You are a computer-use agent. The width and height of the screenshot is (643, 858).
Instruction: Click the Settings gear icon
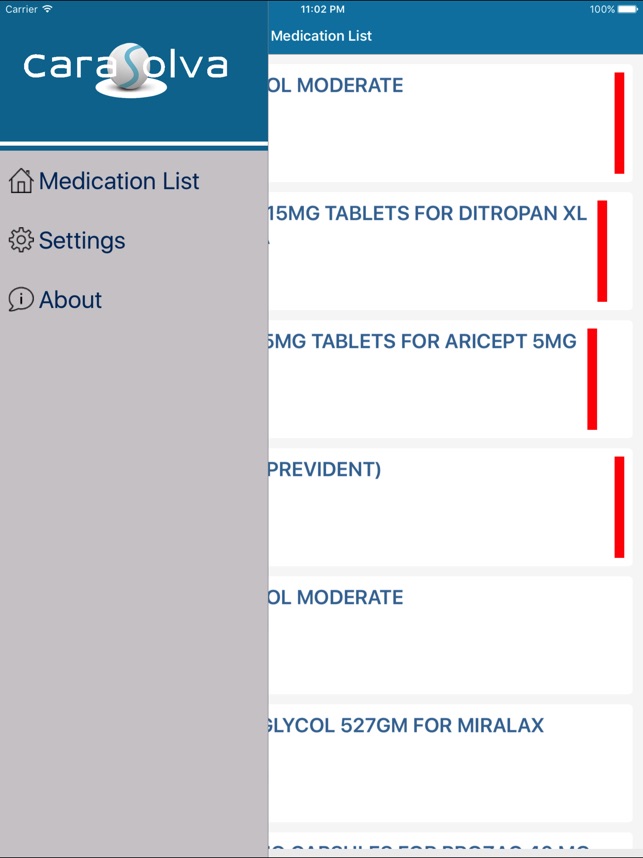point(20,240)
